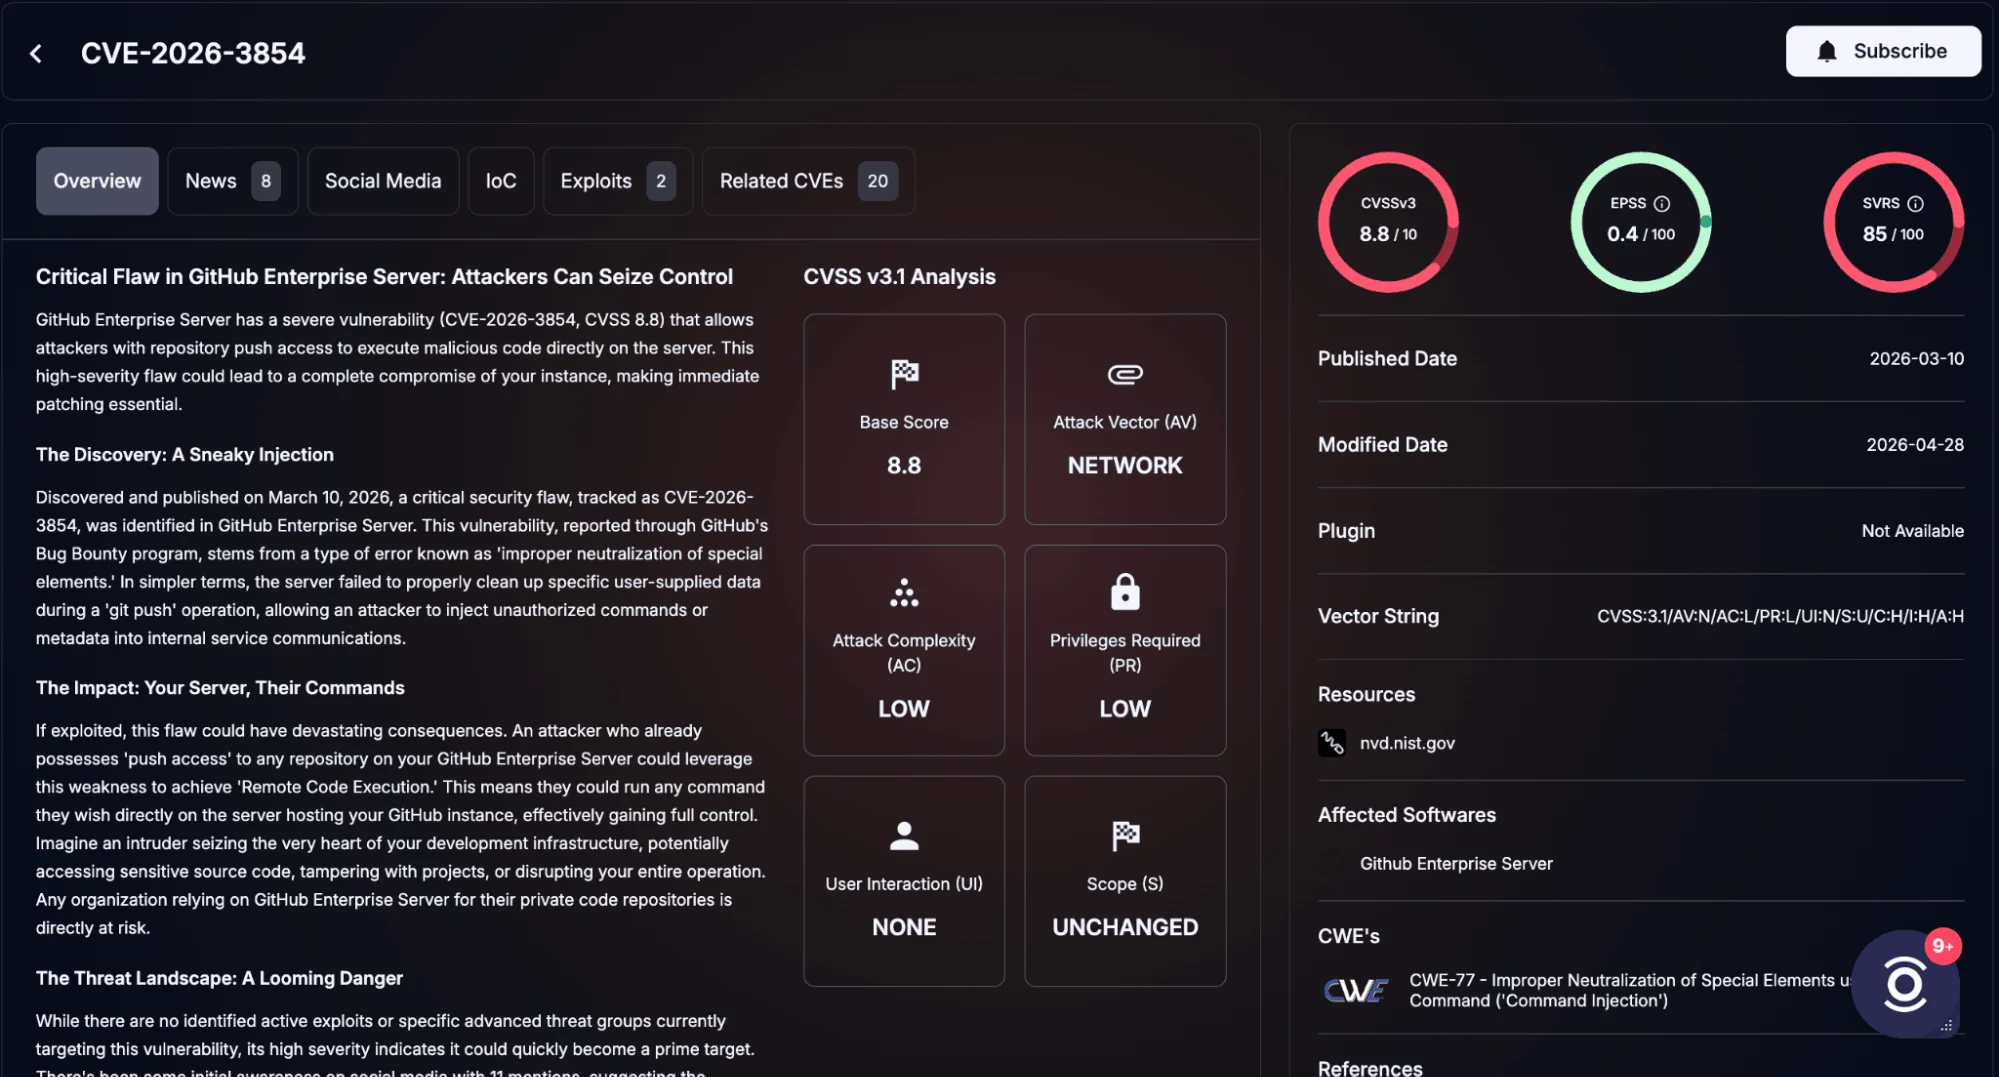This screenshot has width=1999, height=1077.
Task: Subscribe to this CVE
Action: [1883, 51]
